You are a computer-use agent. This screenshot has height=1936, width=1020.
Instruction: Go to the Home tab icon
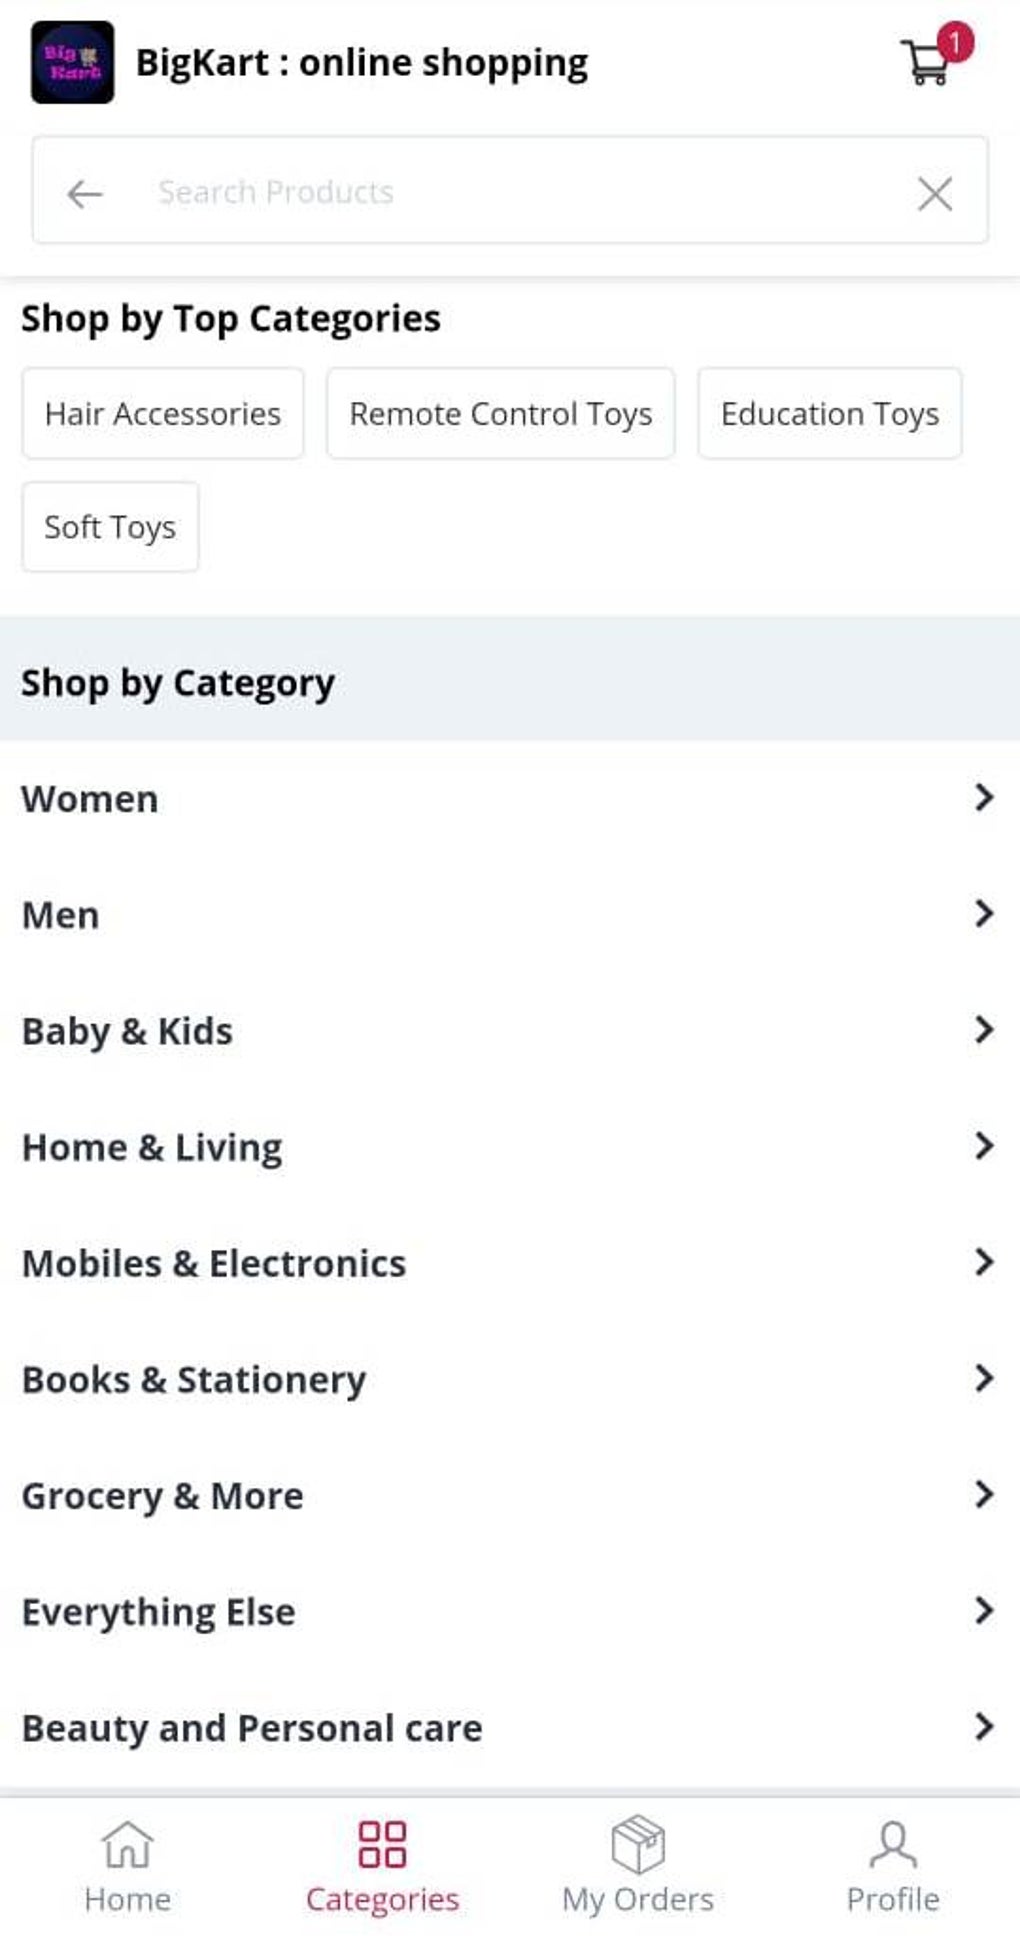click(127, 1845)
